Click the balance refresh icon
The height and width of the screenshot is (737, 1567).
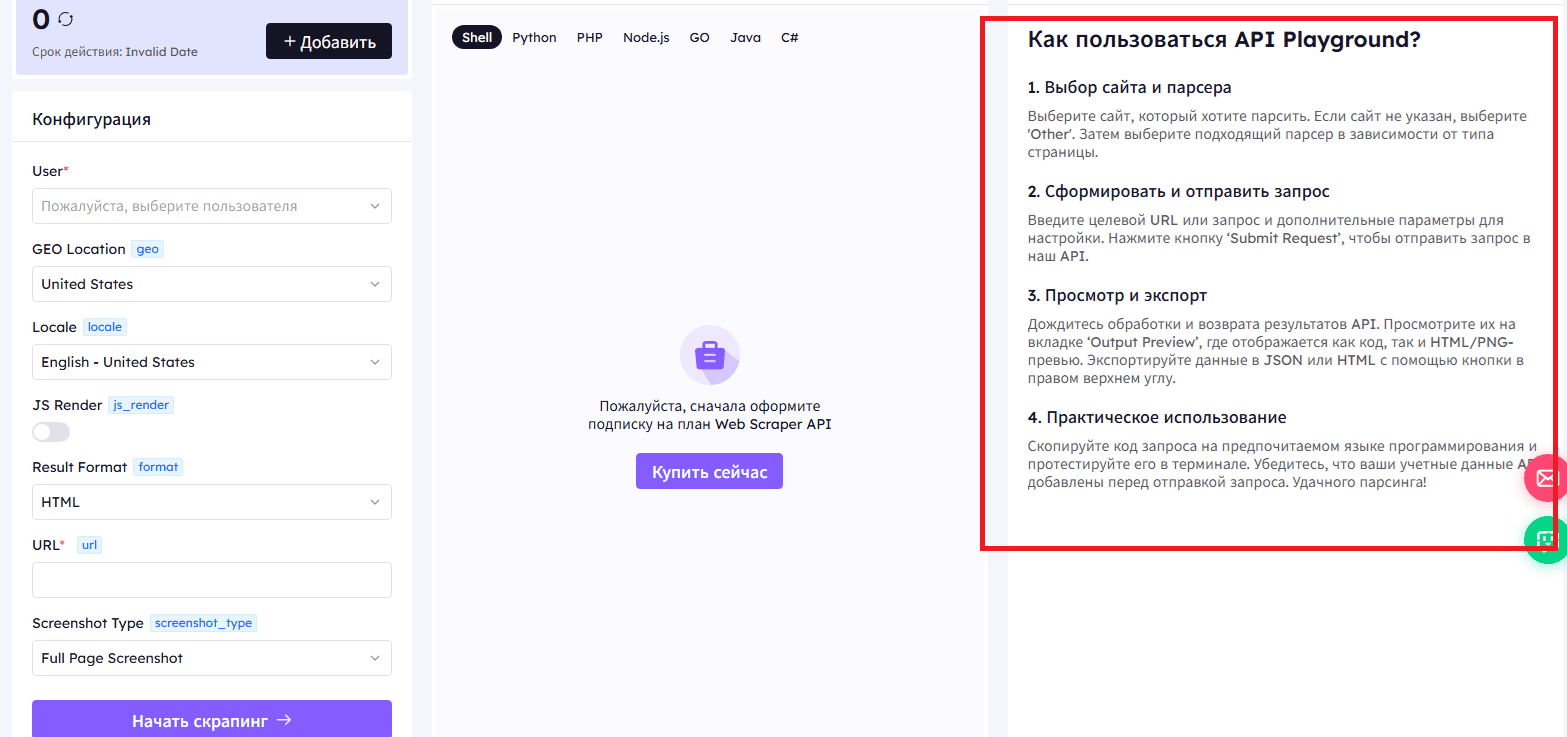[67, 19]
